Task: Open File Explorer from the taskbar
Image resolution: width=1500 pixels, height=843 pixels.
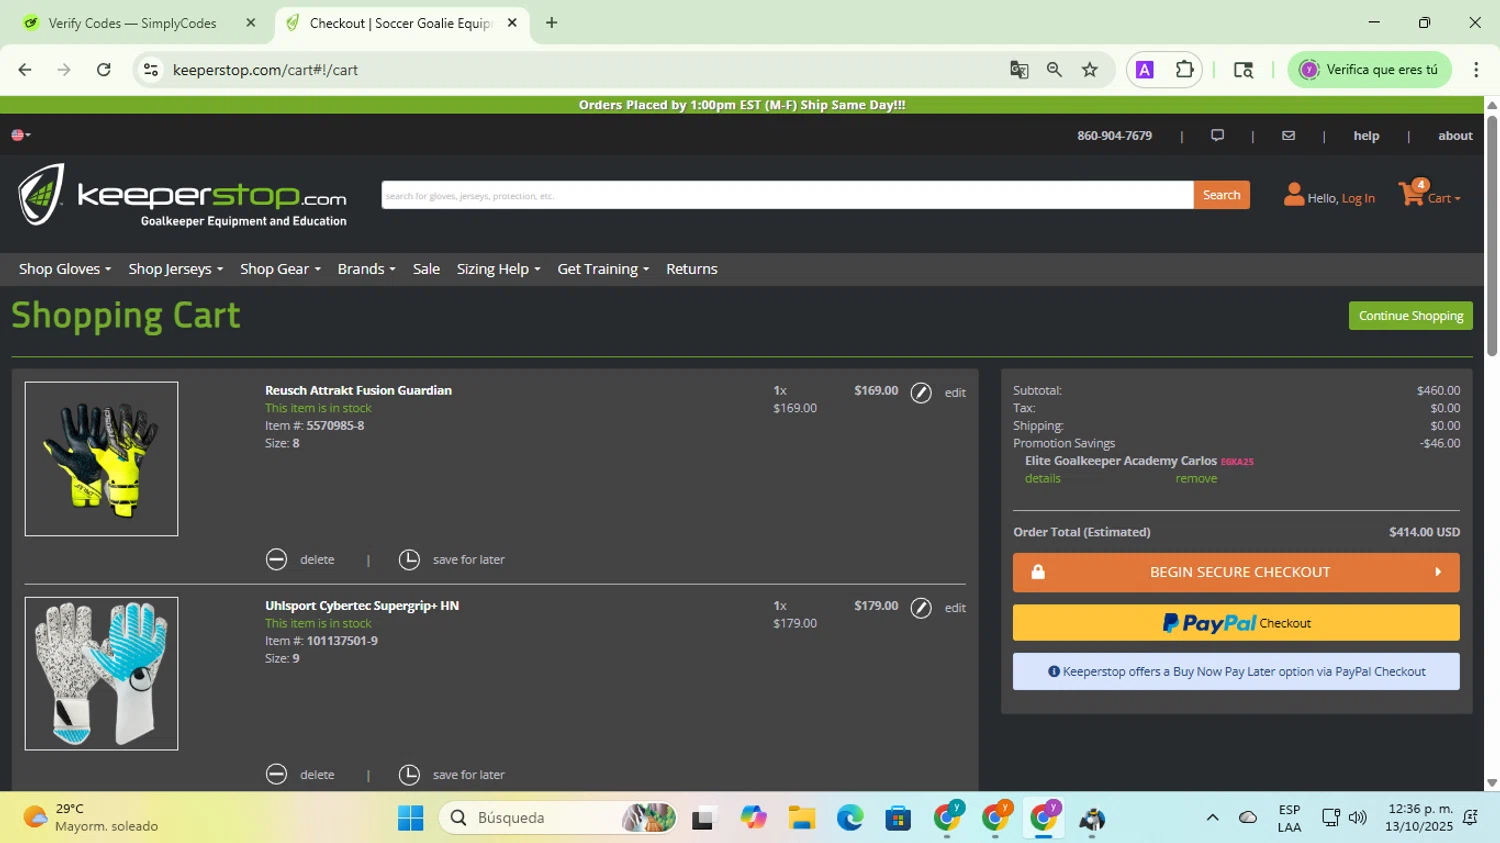Action: click(x=801, y=818)
